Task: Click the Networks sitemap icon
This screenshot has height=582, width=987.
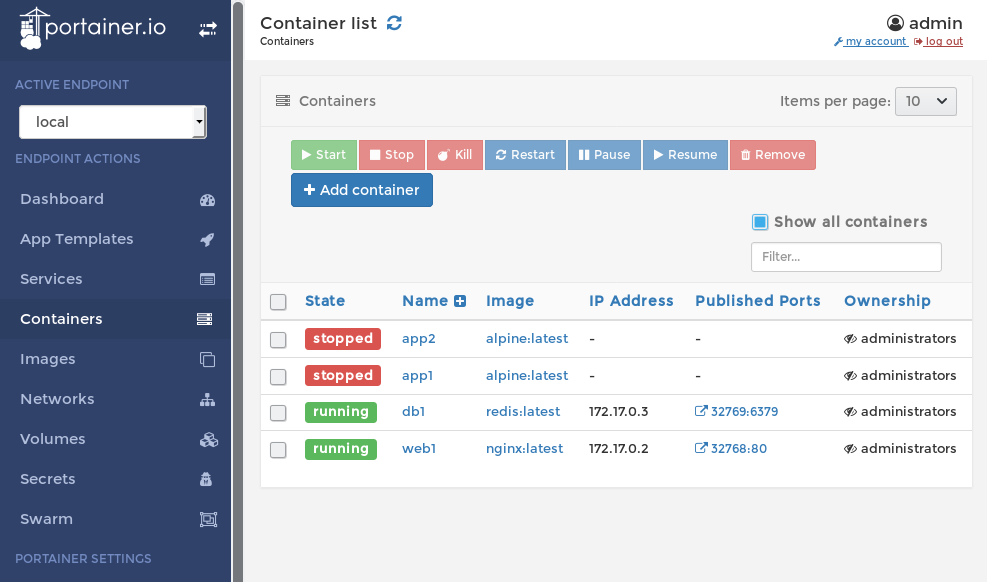Action: coord(207,399)
